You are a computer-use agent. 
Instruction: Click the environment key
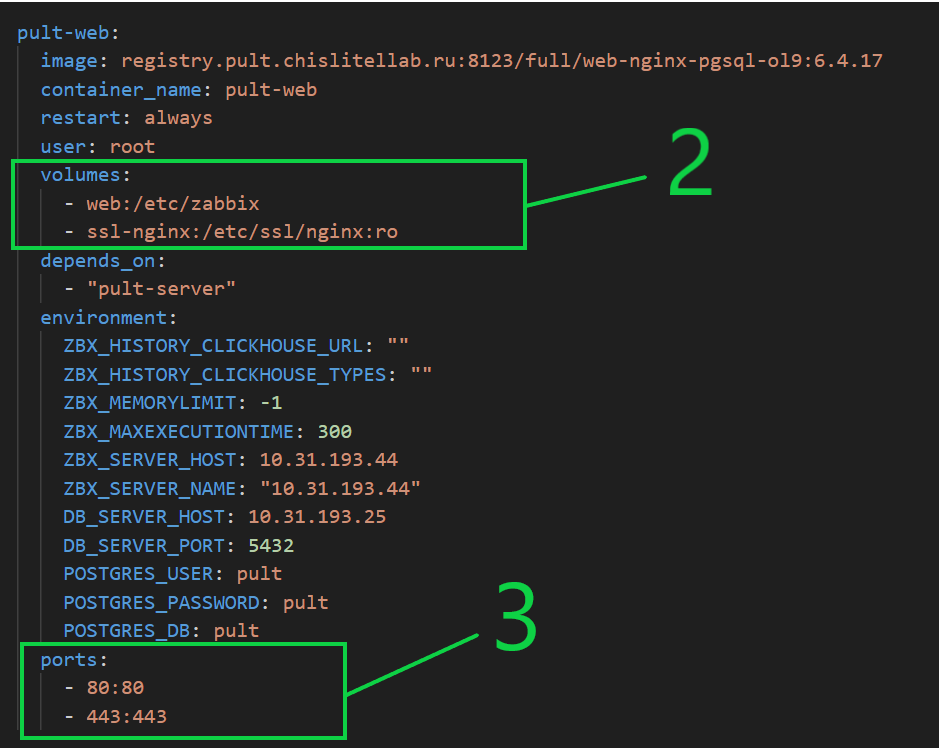pos(104,317)
